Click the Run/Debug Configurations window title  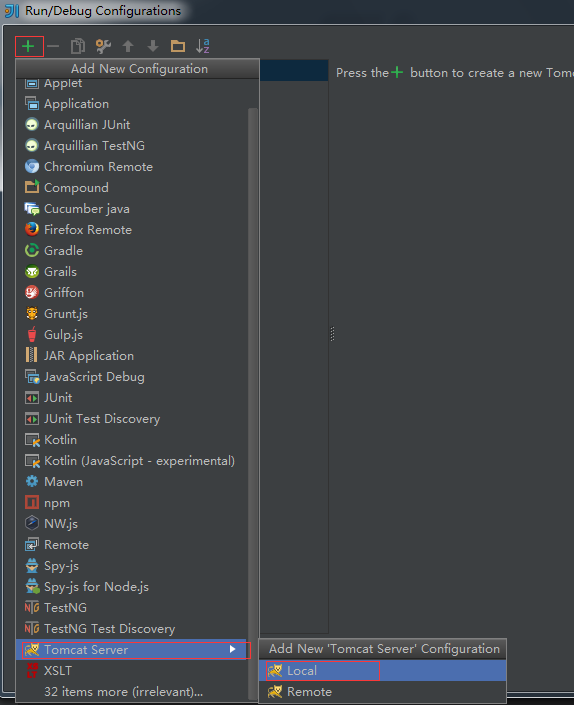[x=103, y=11]
